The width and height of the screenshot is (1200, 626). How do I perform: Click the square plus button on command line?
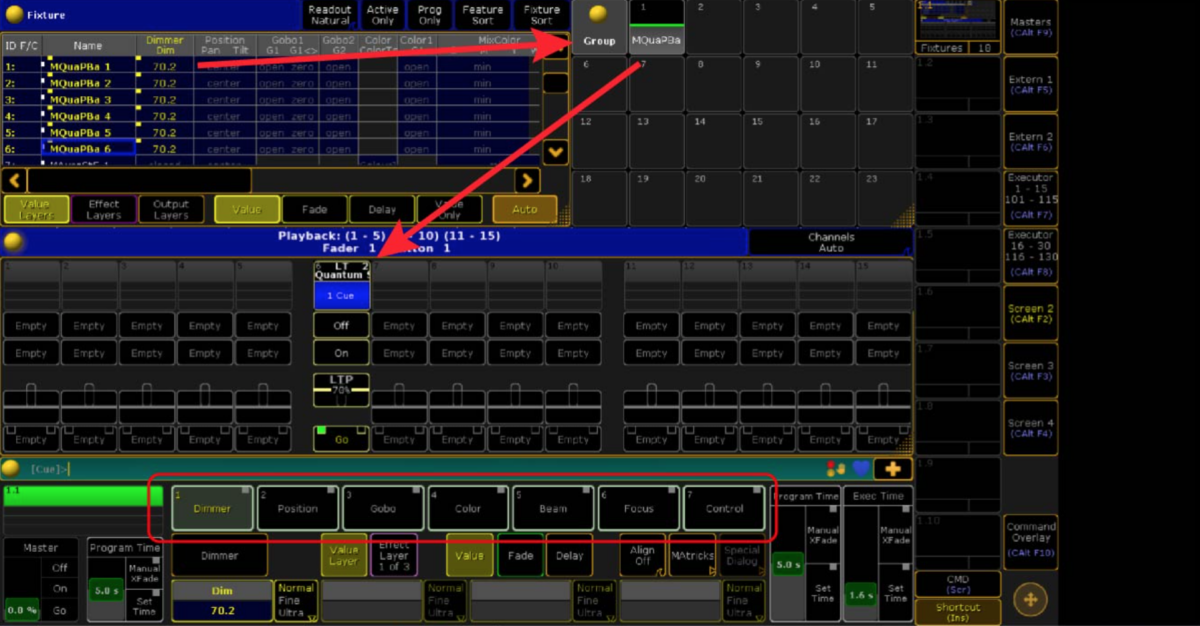pyautogui.click(x=892, y=468)
